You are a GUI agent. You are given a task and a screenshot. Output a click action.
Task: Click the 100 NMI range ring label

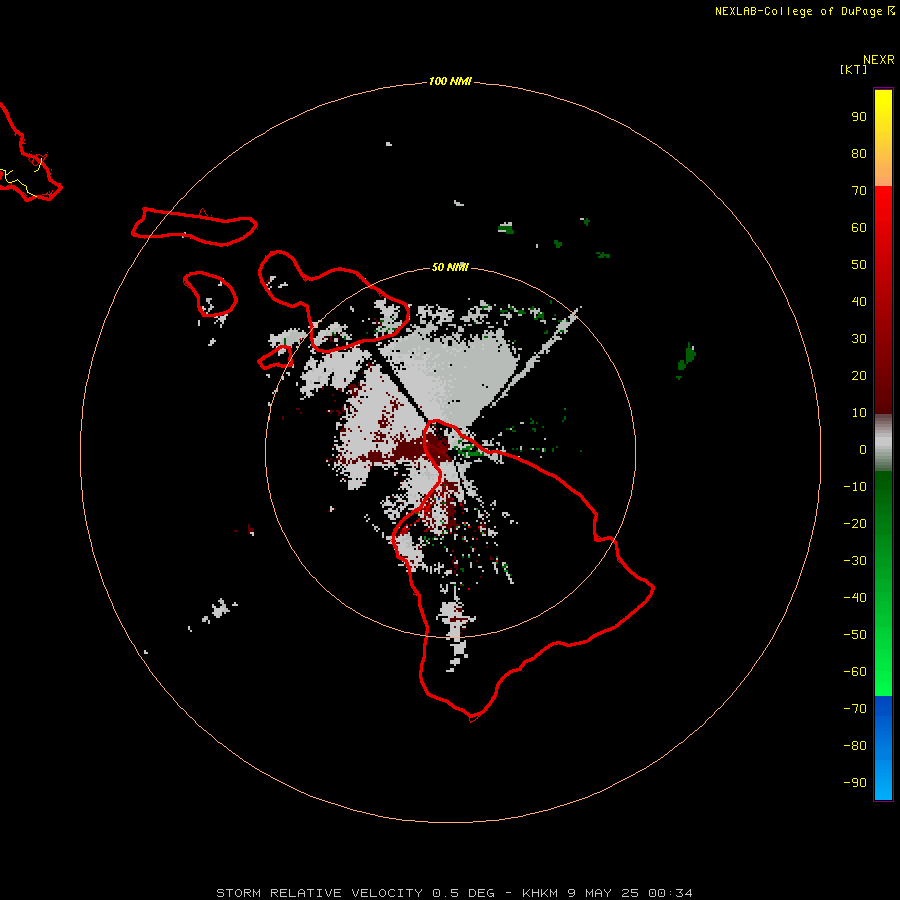click(449, 81)
